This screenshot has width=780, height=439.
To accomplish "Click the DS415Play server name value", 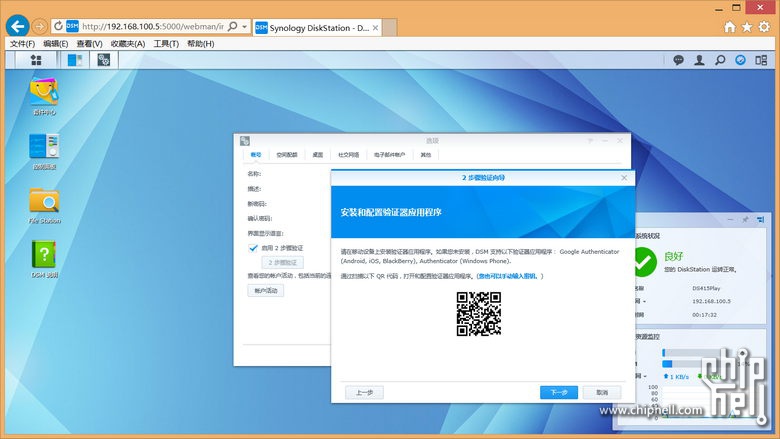I will pos(706,288).
